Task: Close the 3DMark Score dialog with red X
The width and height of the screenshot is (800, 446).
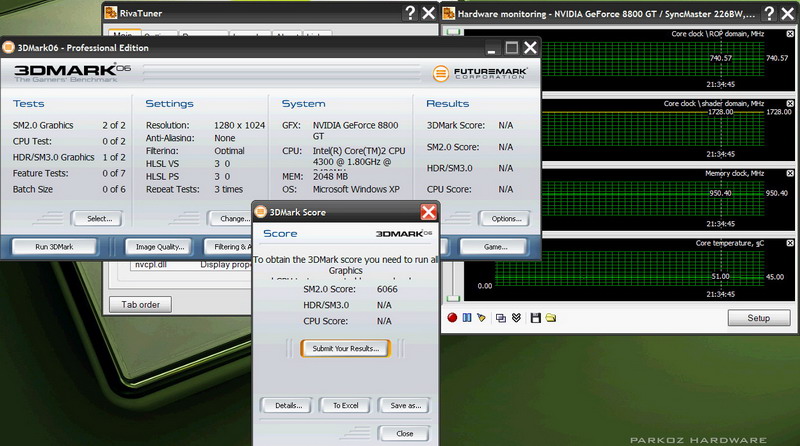Action: pos(428,212)
